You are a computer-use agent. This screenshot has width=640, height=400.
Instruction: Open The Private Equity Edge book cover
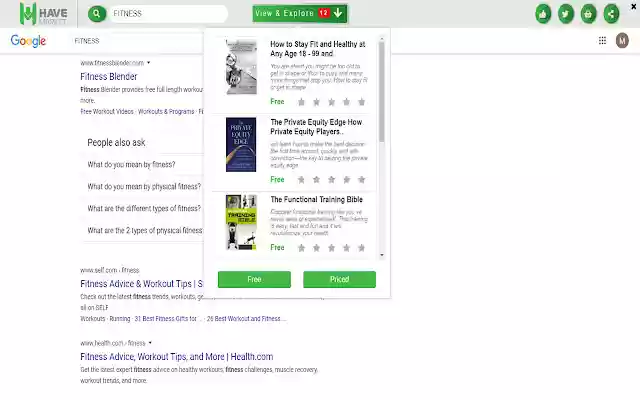(x=241, y=144)
